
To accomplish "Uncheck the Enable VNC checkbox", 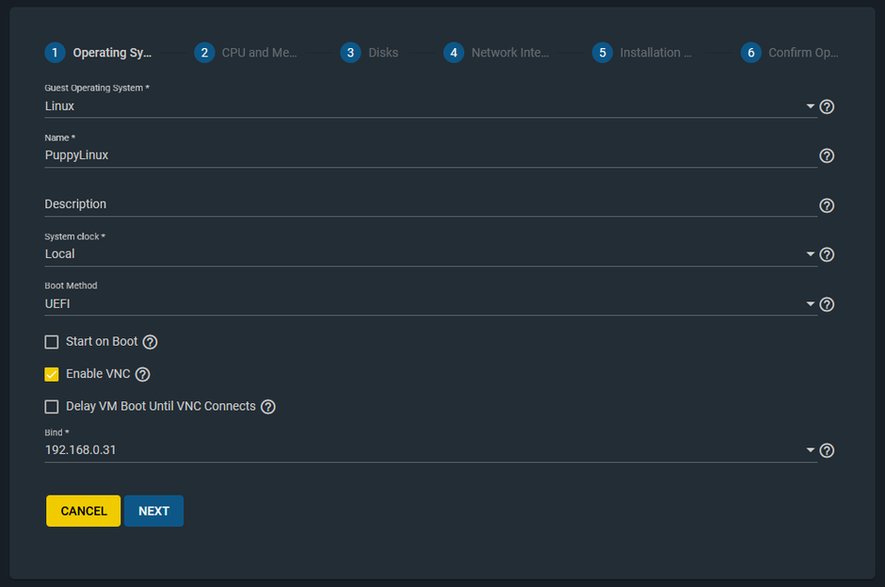I will point(51,374).
